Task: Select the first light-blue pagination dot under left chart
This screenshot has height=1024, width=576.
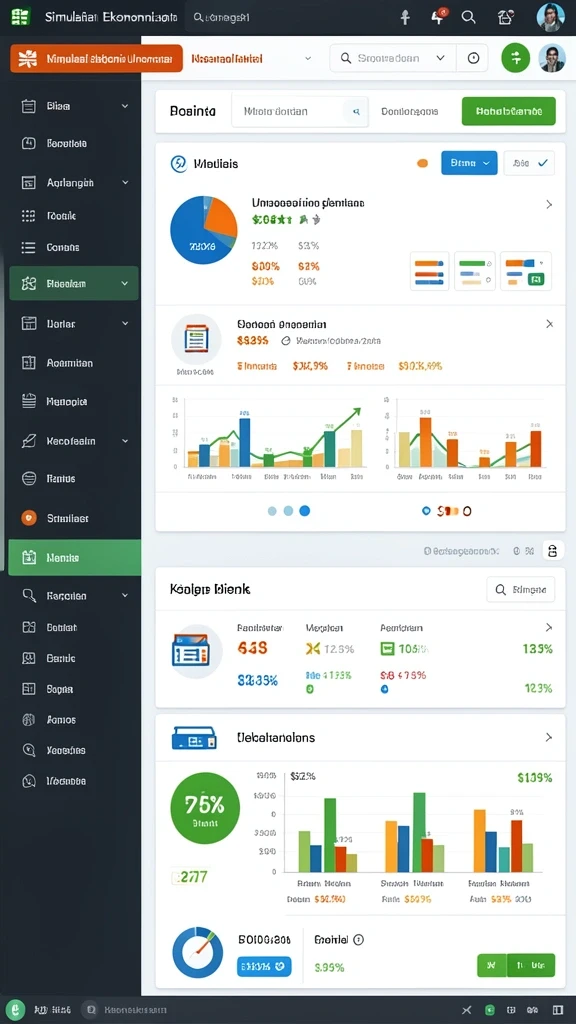Action: (272, 511)
